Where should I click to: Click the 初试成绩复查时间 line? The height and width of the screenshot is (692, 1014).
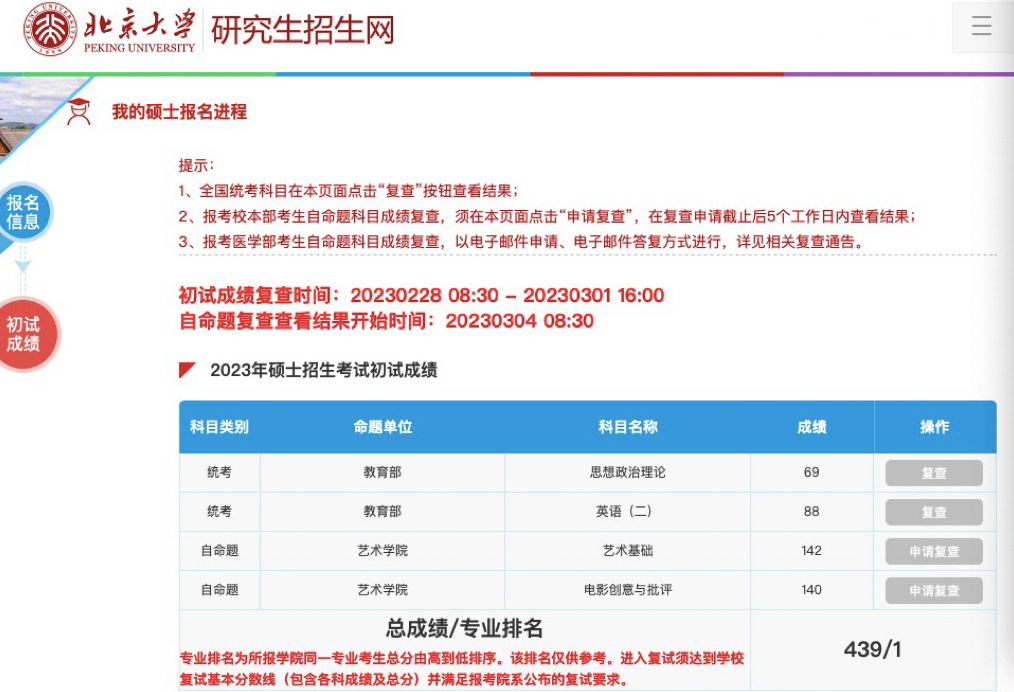point(422,296)
